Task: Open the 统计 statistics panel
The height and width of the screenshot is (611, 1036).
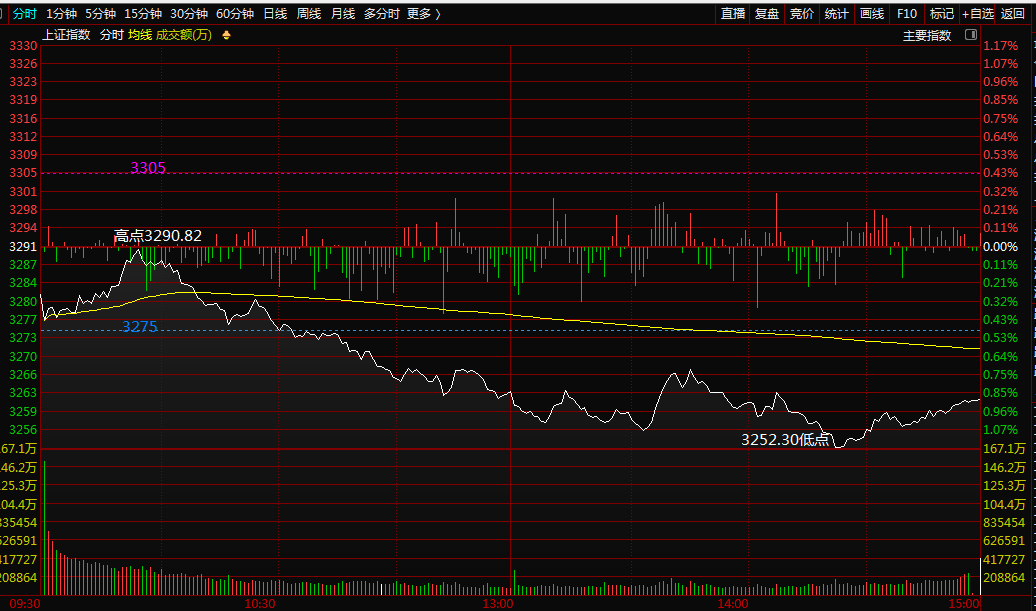Action: 837,13
